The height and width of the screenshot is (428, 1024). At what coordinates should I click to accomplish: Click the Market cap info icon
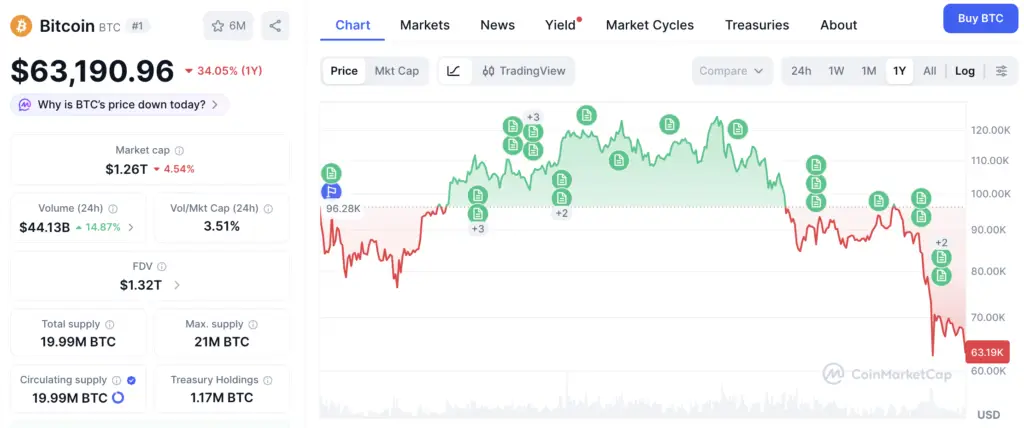point(179,150)
